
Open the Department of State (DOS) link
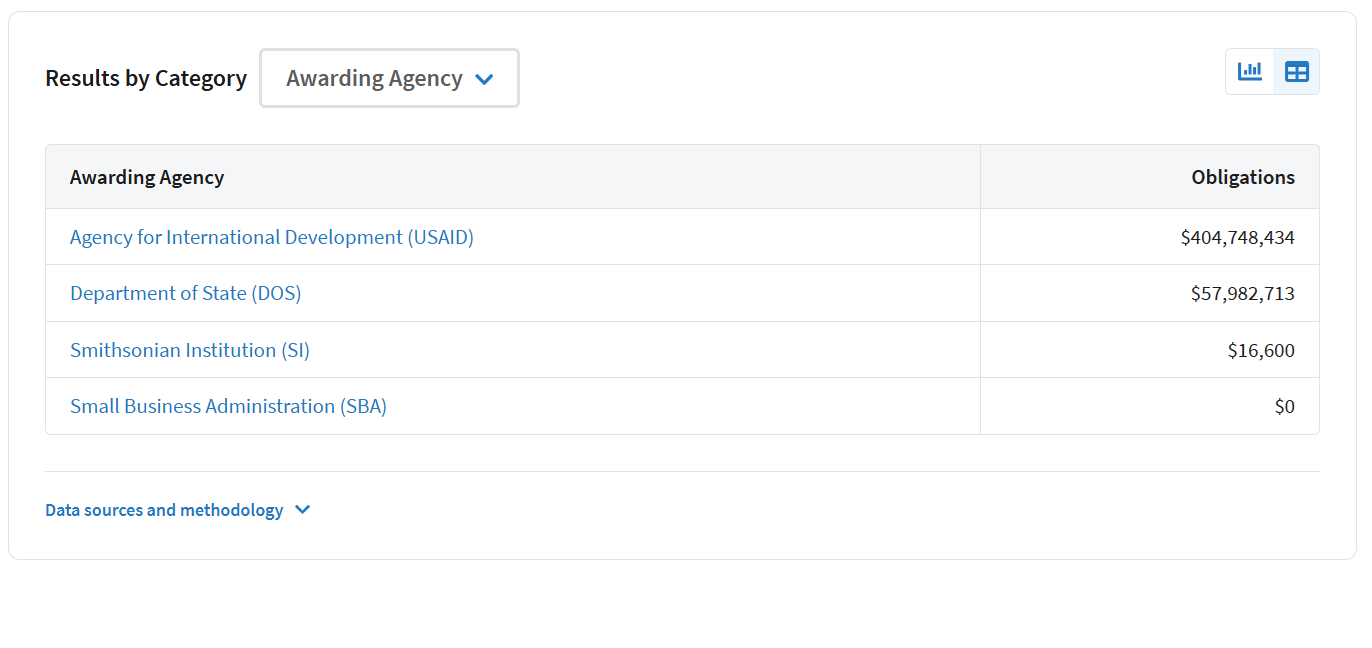(185, 293)
